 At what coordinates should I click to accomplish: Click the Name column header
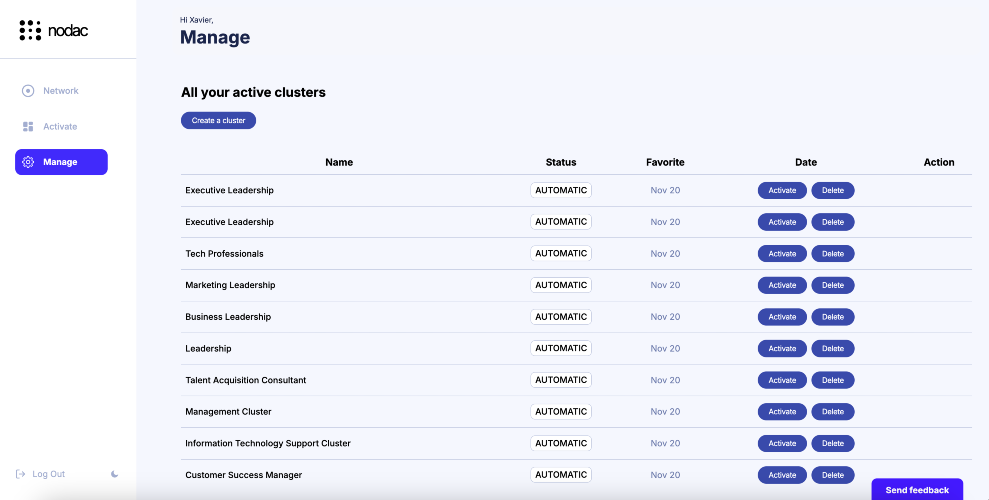point(339,162)
